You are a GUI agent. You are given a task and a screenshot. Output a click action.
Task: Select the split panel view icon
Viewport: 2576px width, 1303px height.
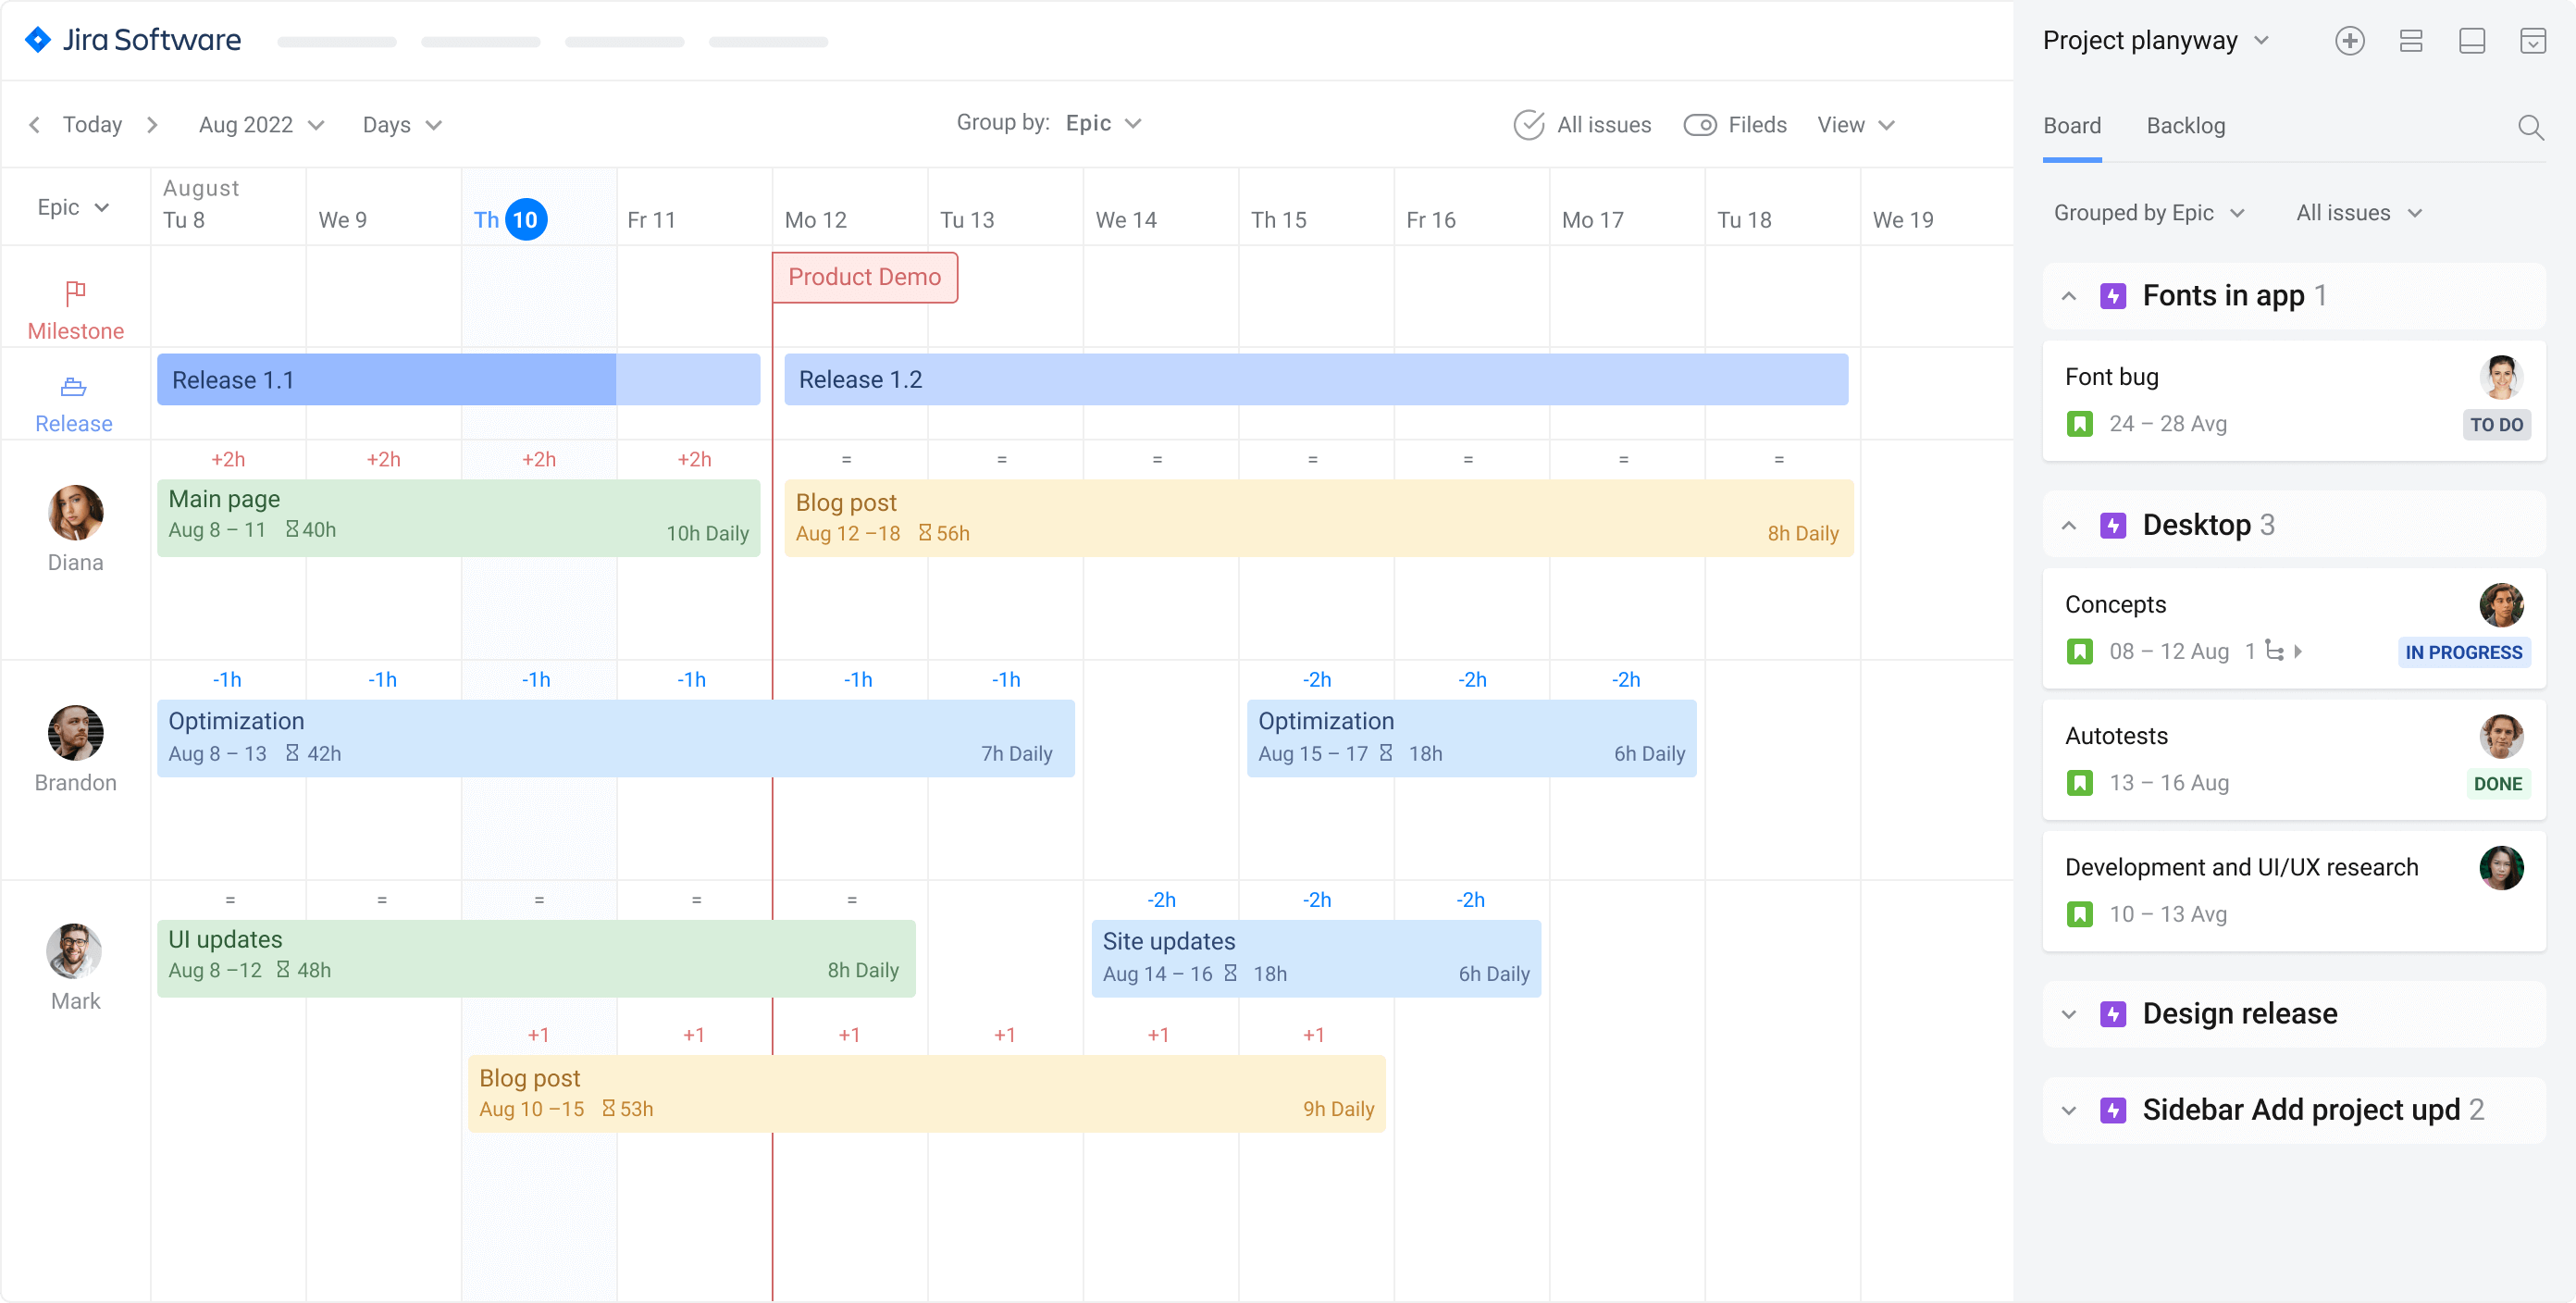(x=2473, y=41)
